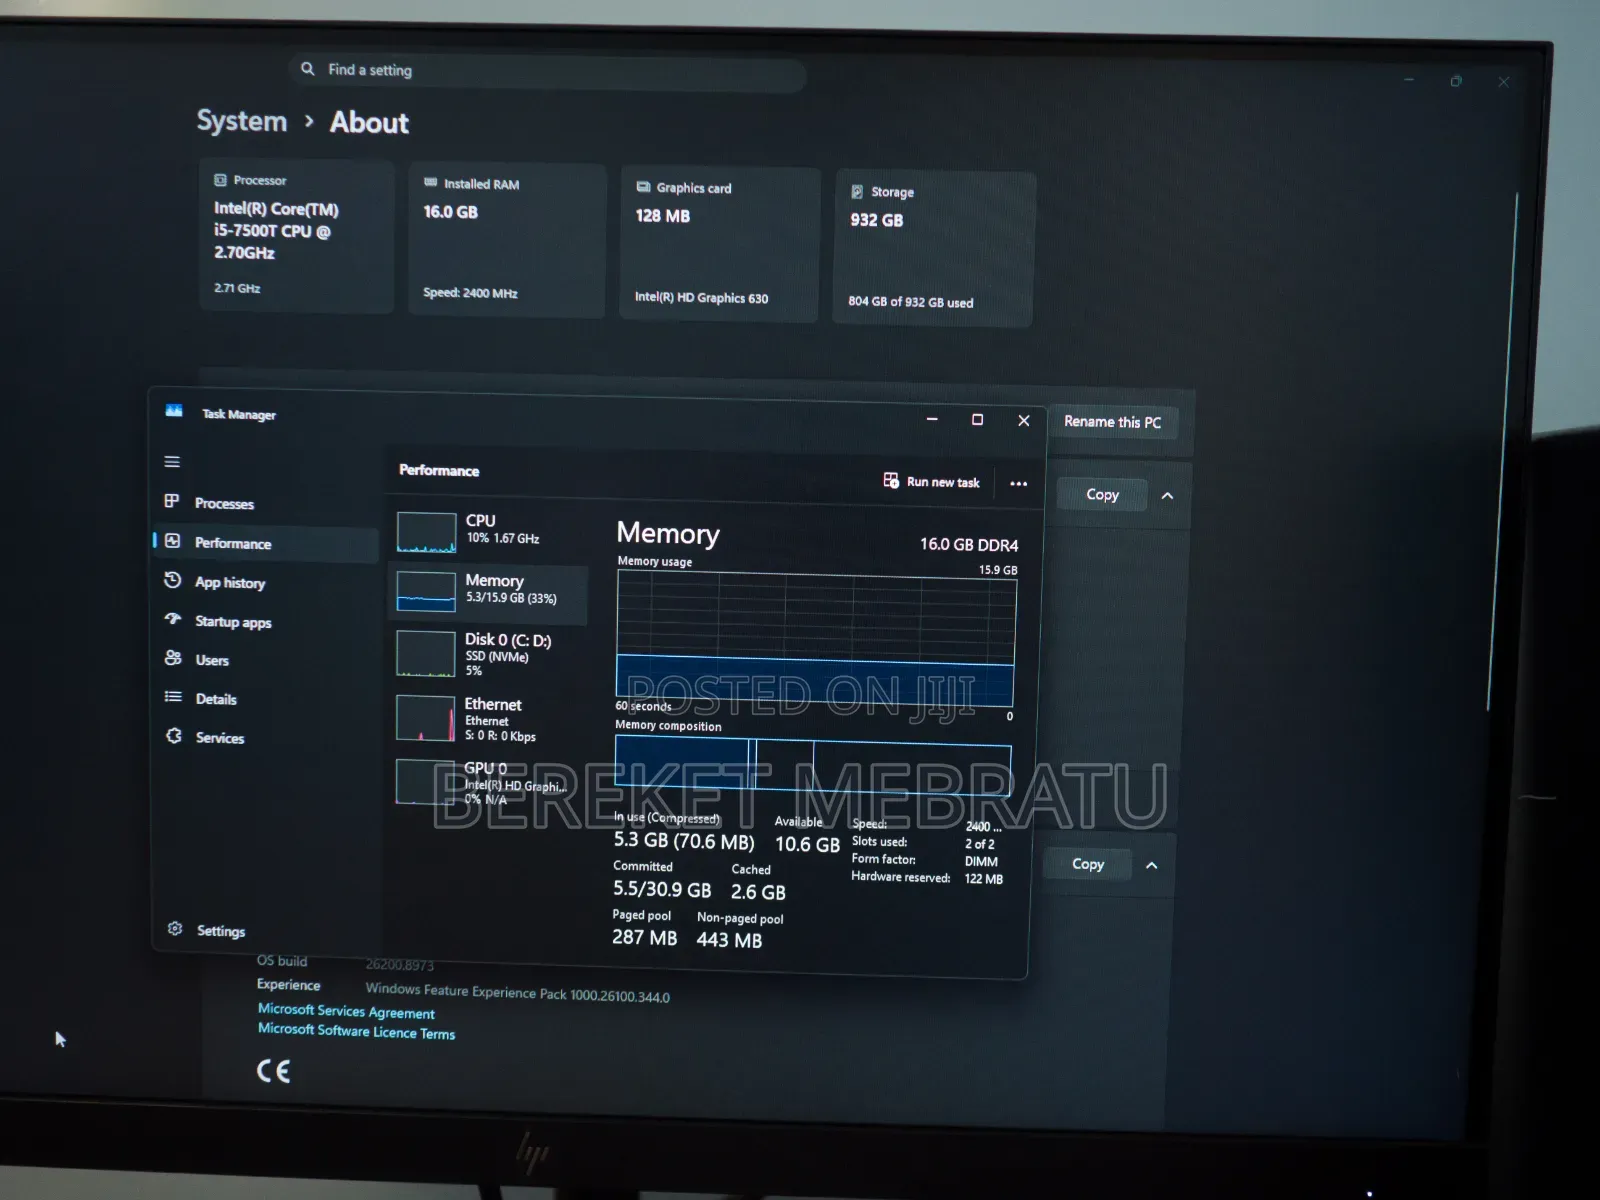Click the Performance icon in sidebar
The height and width of the screenshot is (1200, 1600).
(x=172, y=541)
